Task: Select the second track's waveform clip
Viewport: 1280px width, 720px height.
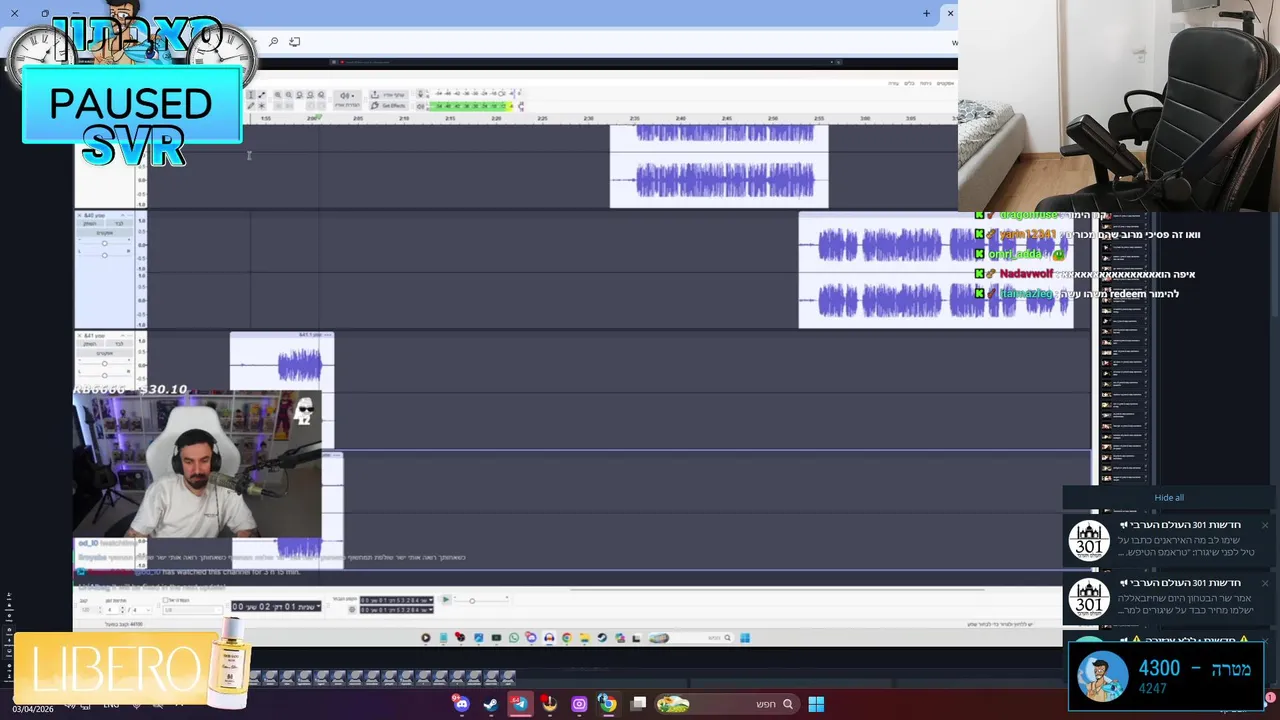Action: click(936, 270)
